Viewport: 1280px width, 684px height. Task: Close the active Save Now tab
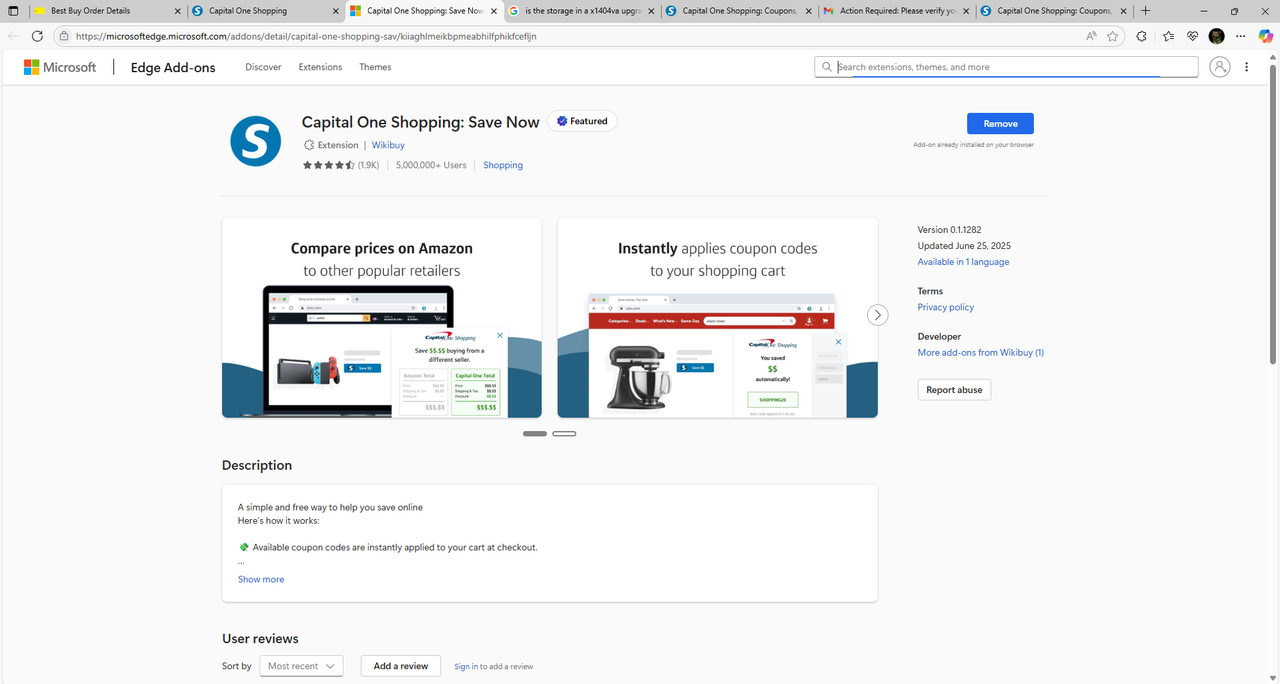[x=494, y=11]
